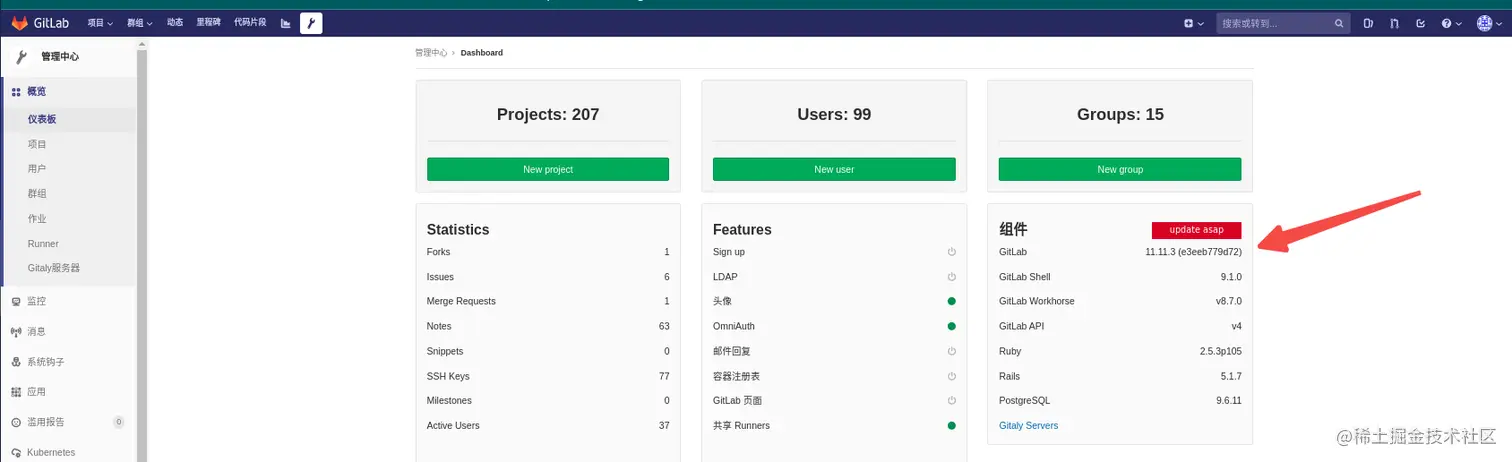This screenshot has width=1512, height=462.
Task: Open the Gitaly Servers link
Action: click(x=1028, y=425)
